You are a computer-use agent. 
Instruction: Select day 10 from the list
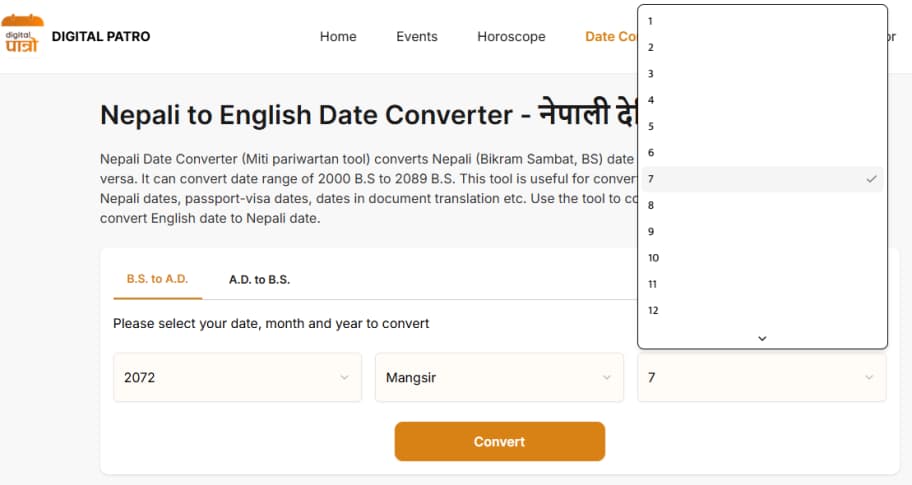763,258
